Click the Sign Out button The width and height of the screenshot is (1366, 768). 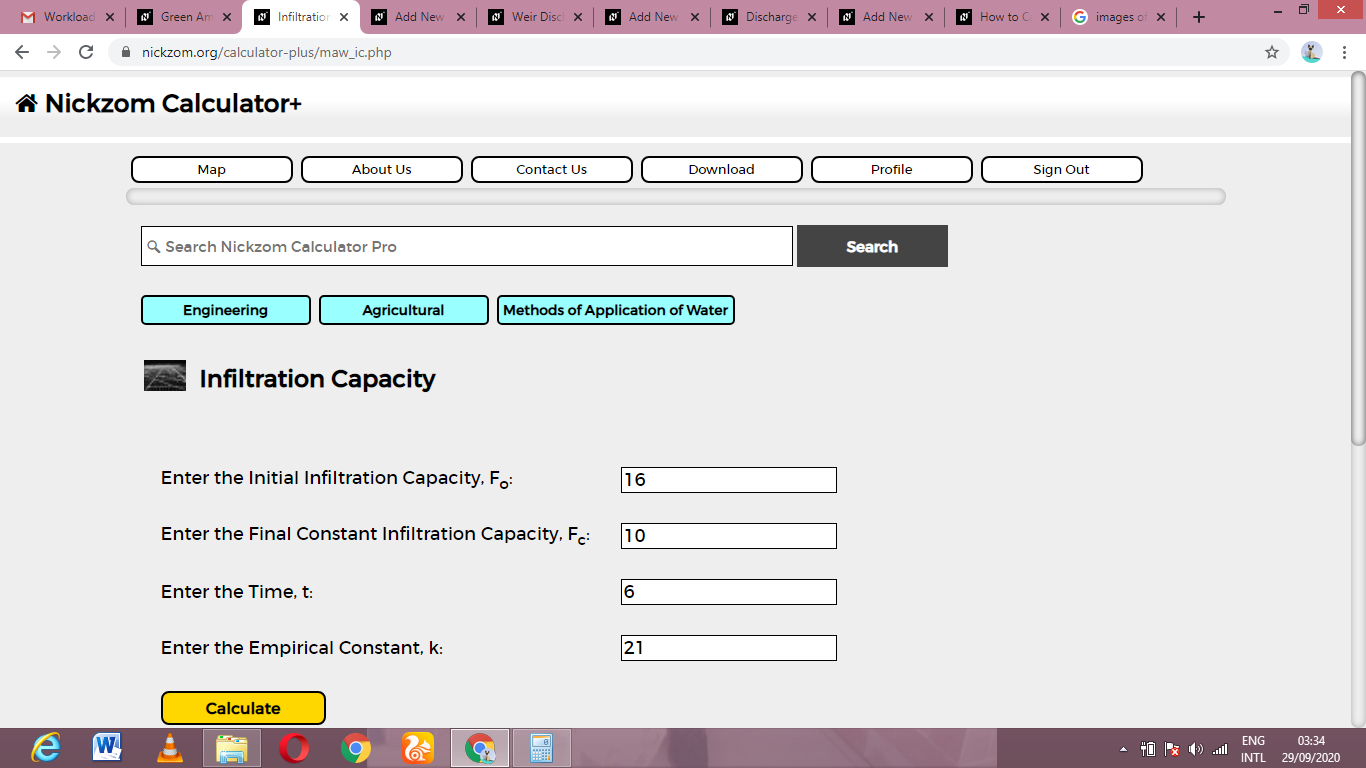pyautogui.click(x=1062, y=169)
